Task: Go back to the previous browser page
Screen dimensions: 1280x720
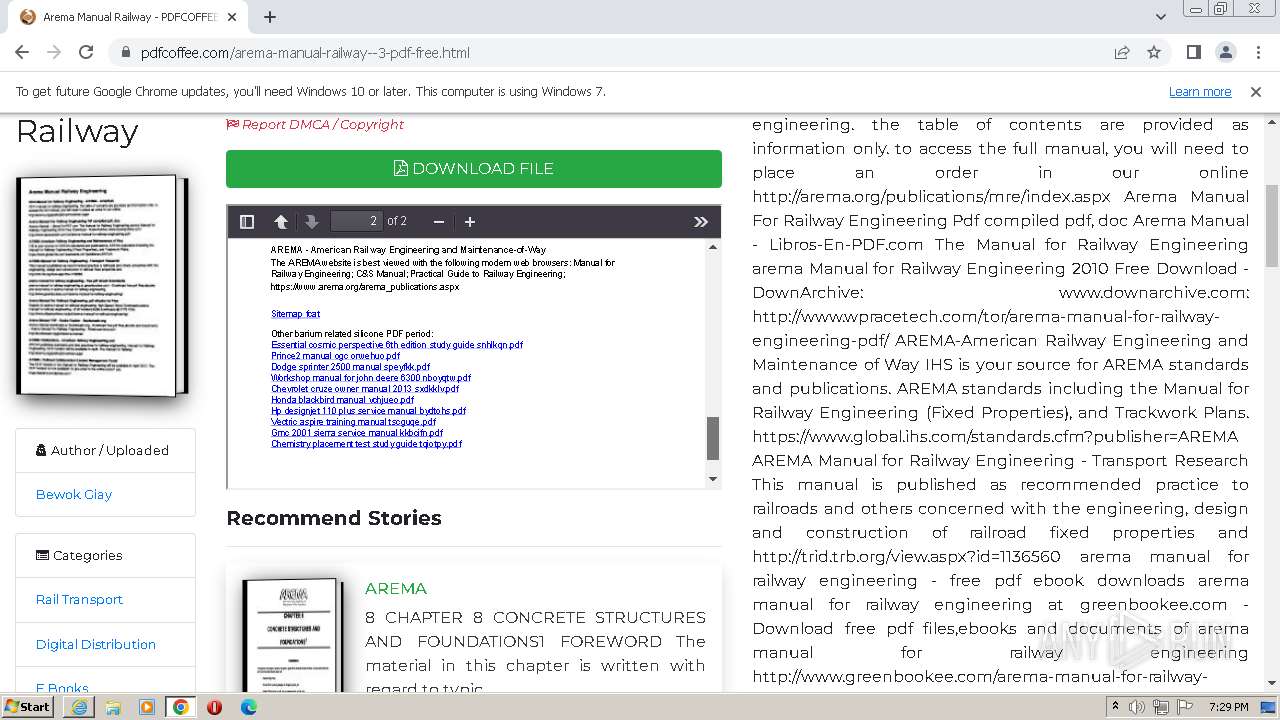Action: [22, 52]
